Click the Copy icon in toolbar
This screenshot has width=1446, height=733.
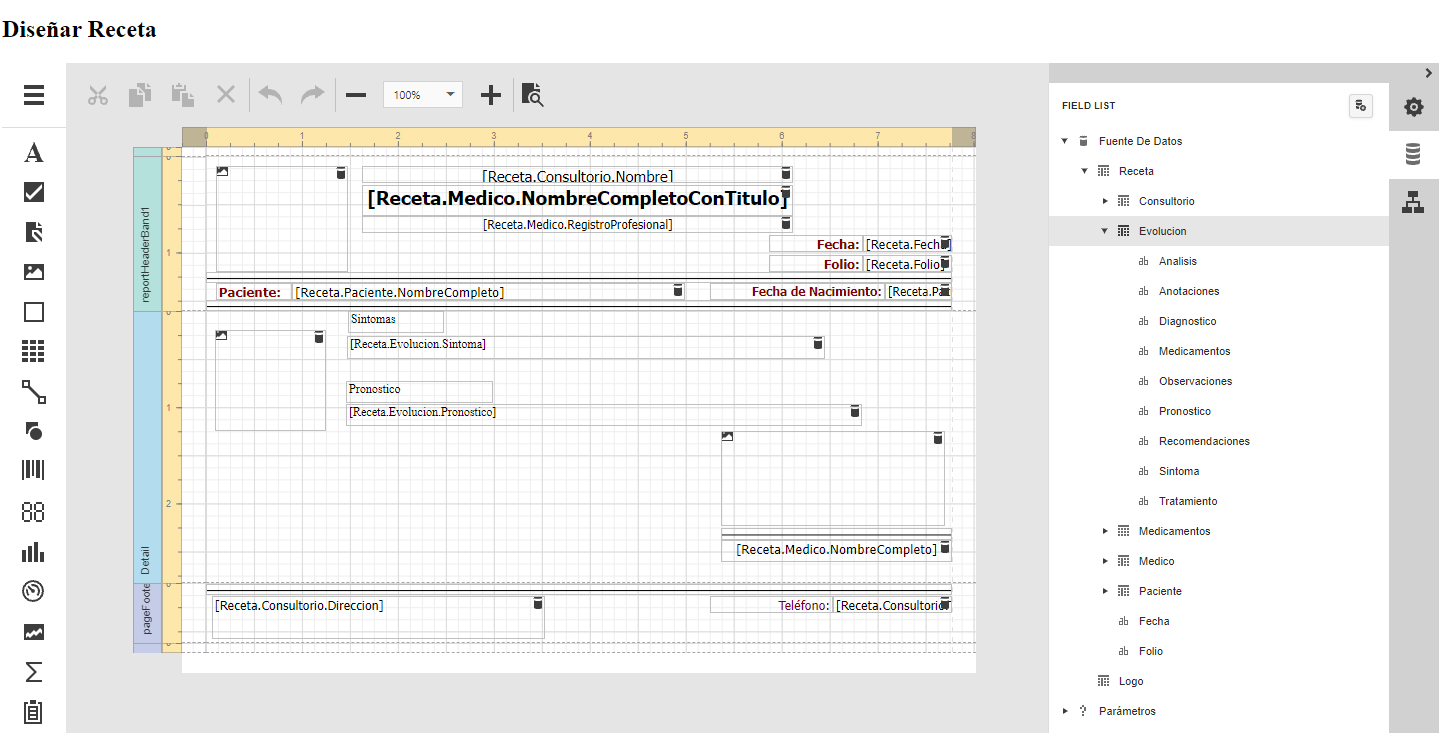[x=140, y=95]
